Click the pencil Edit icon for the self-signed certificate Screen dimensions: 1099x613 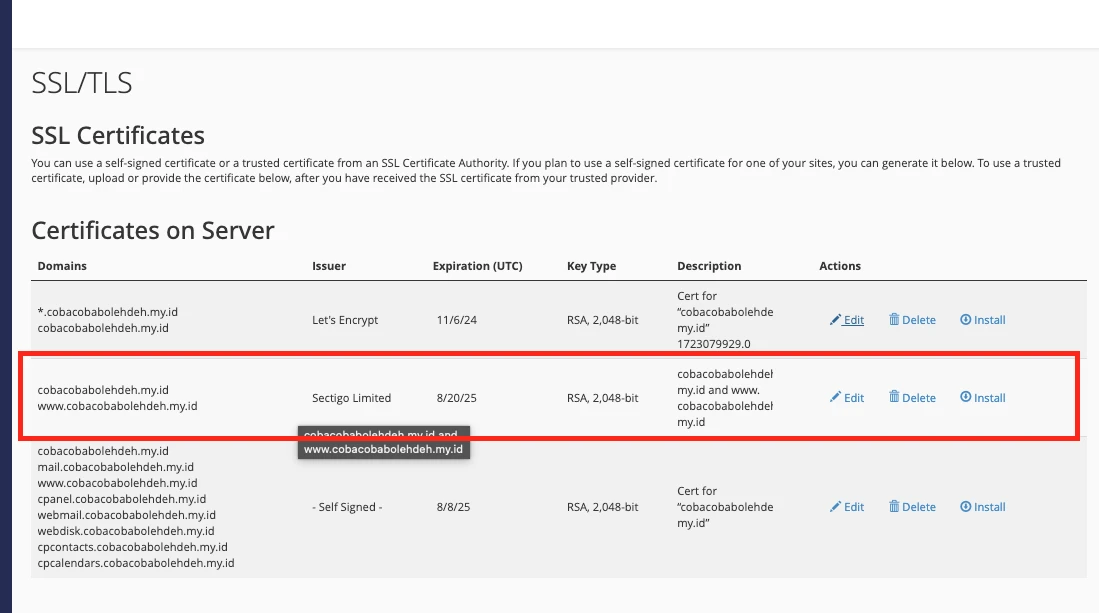(835, 506)
